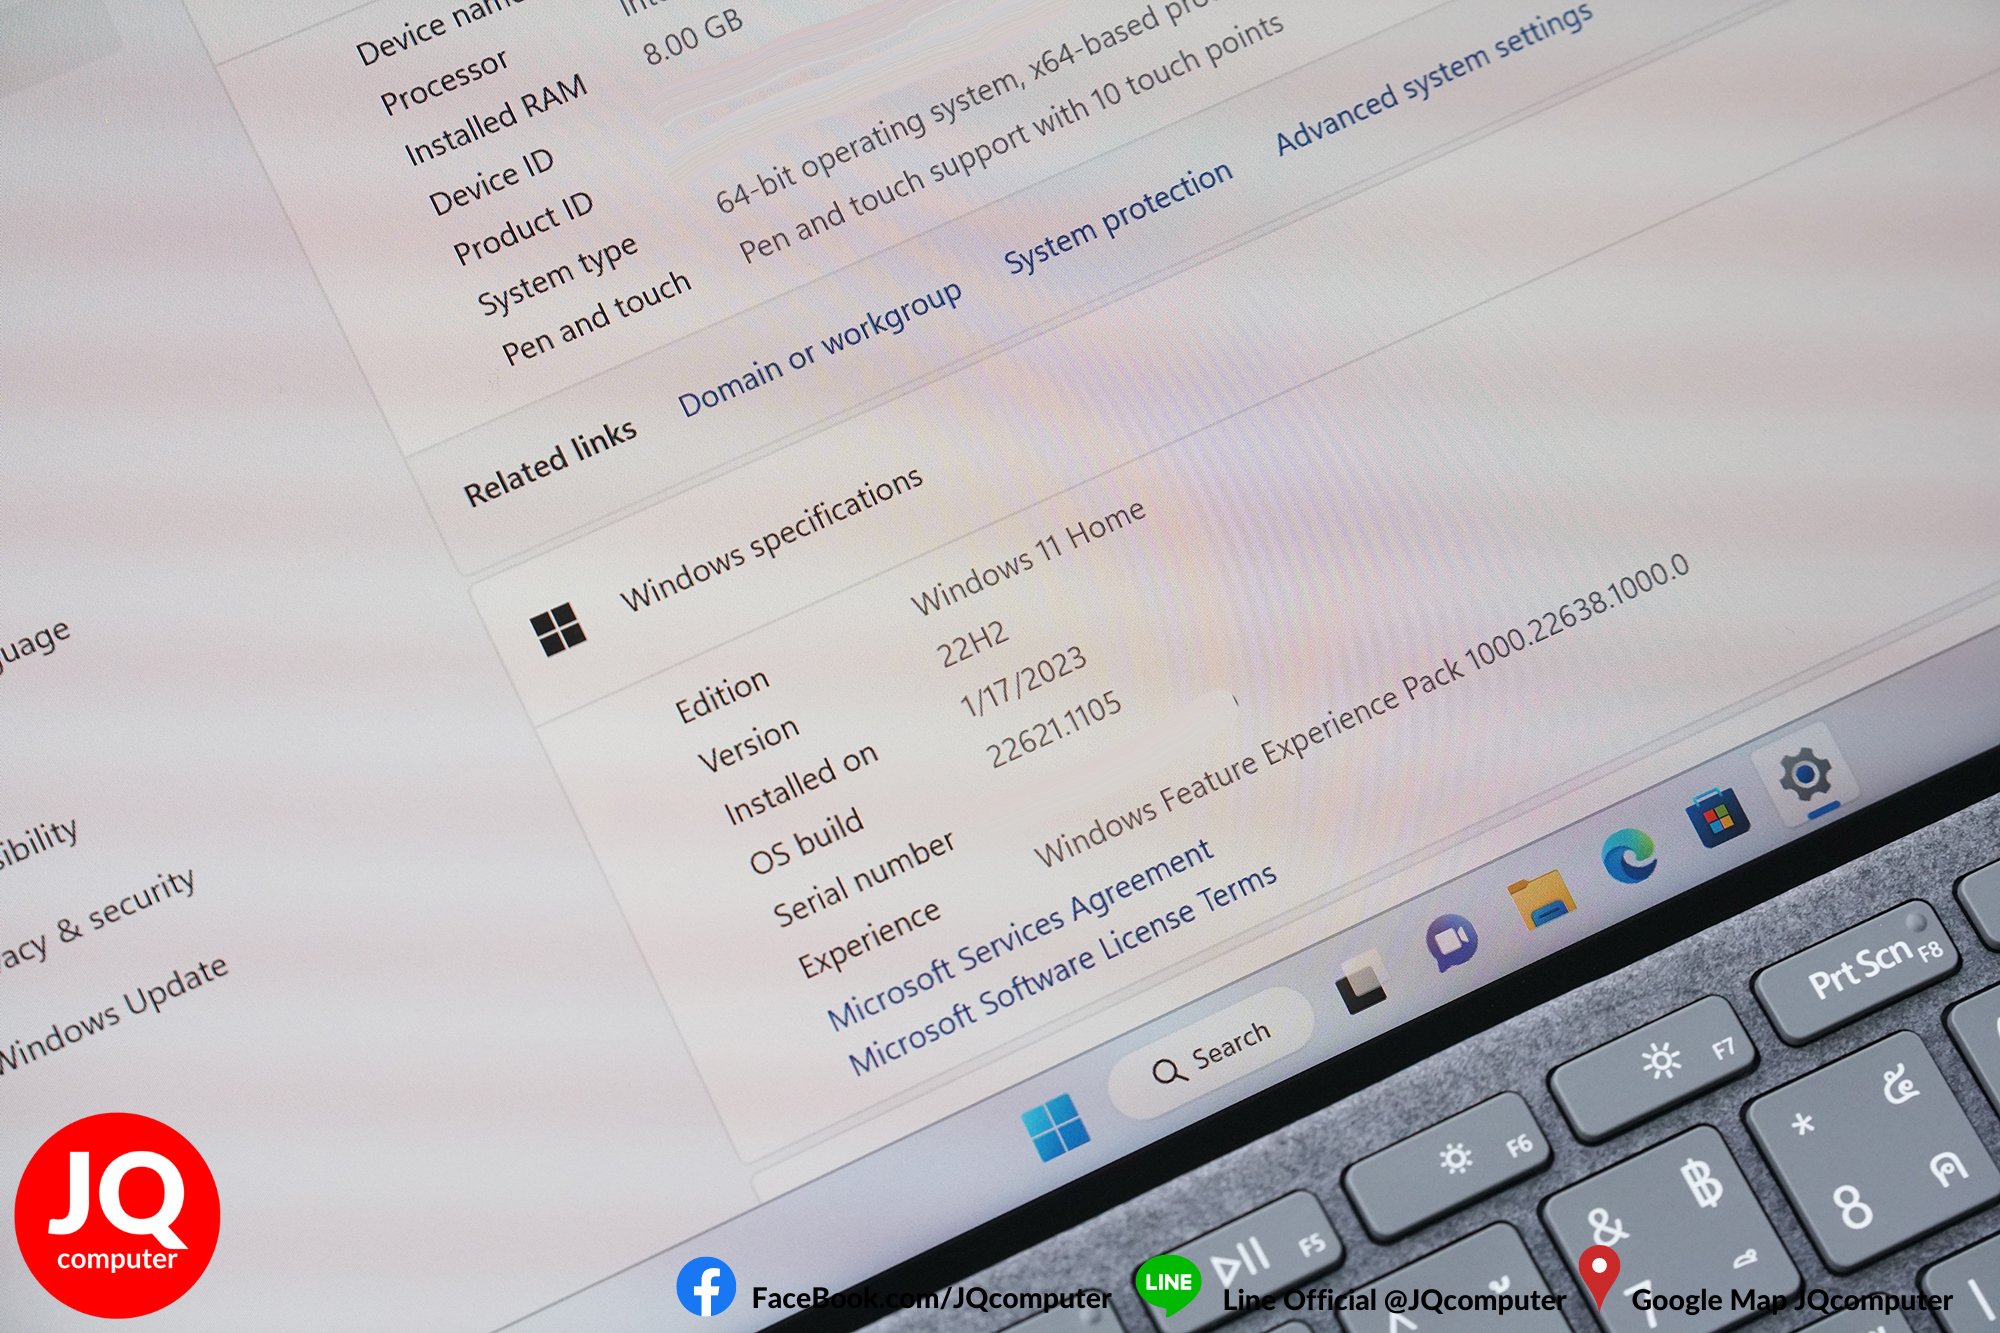This screenshot has width=2000, height=1333.
Task: Click the 'Device ID' row label
Action: pos(491,182)
